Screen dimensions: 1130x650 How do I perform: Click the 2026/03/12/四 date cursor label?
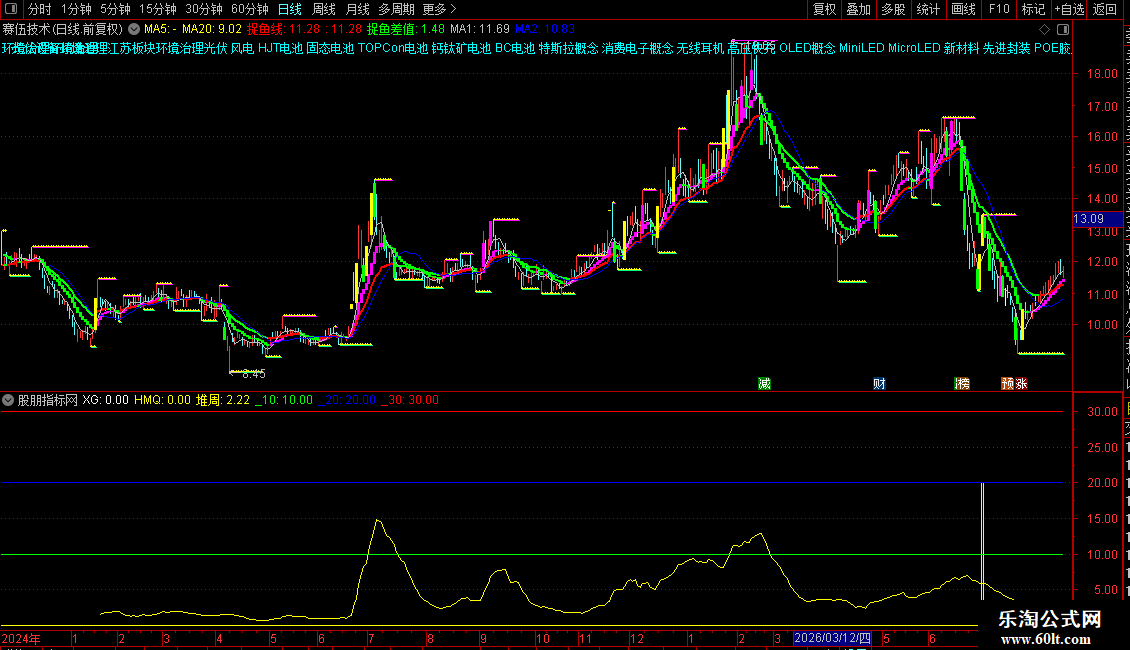click(x=832, y=638)
